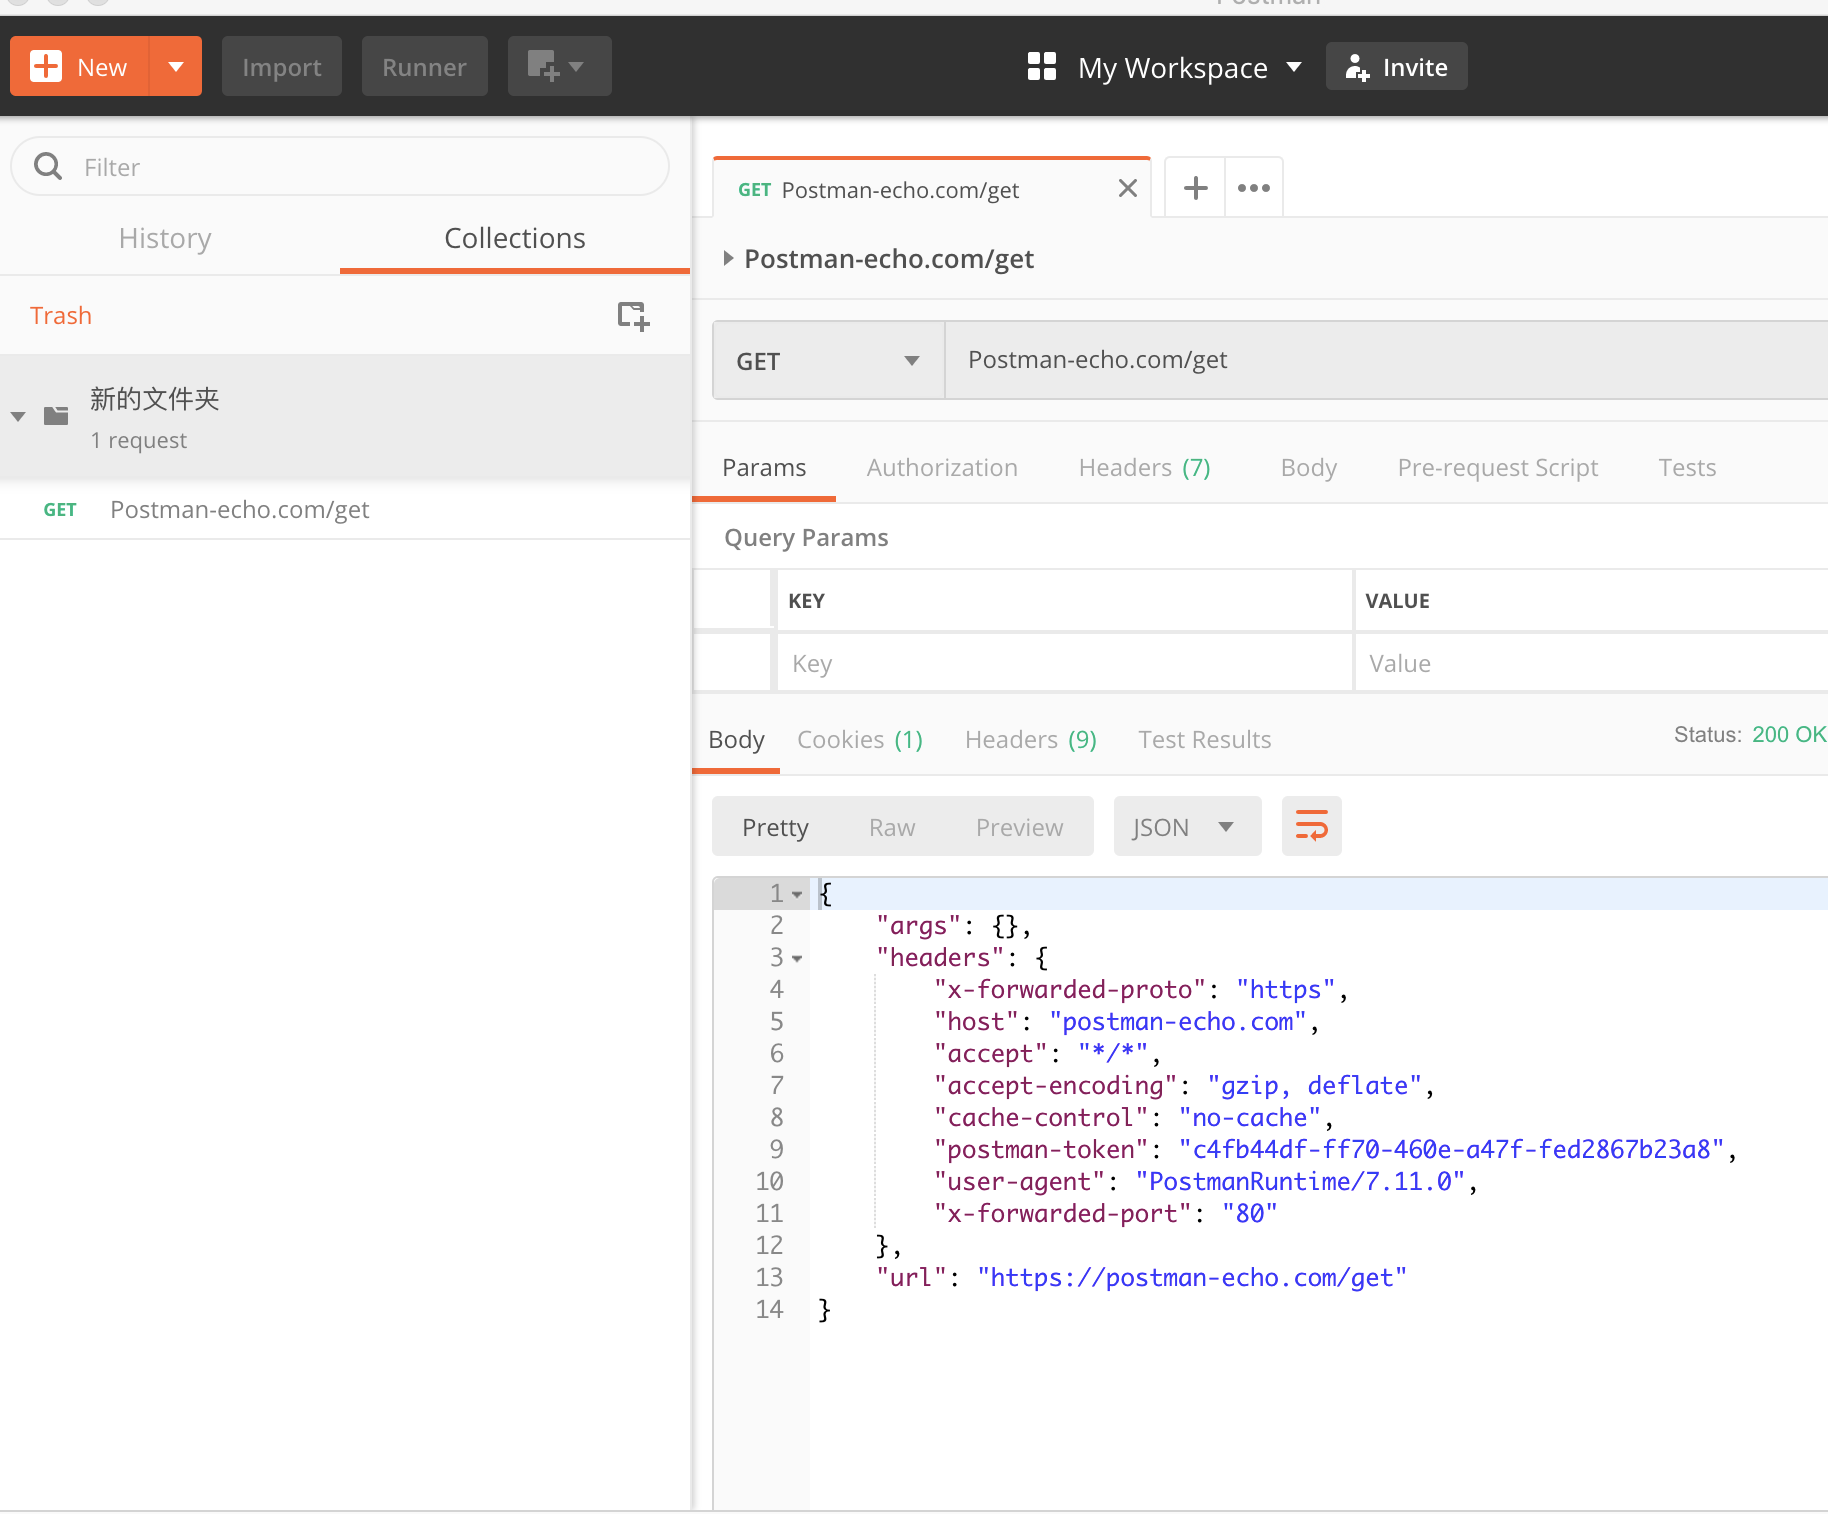Click the request URL input field
The width and height of the screenshot is (1828, 1514).
point(1386,360)
